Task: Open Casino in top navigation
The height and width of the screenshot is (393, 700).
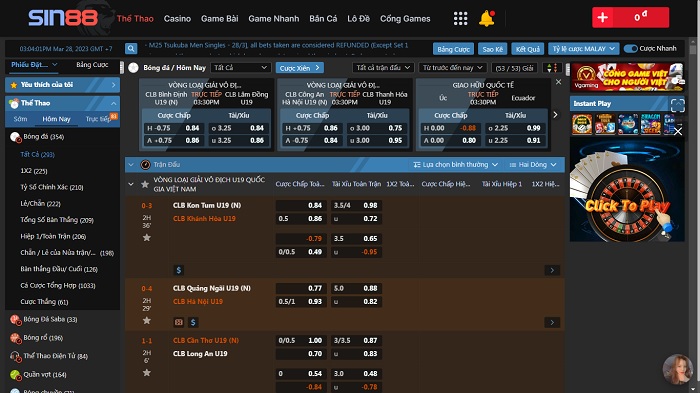Action: [x=177, y=18]
